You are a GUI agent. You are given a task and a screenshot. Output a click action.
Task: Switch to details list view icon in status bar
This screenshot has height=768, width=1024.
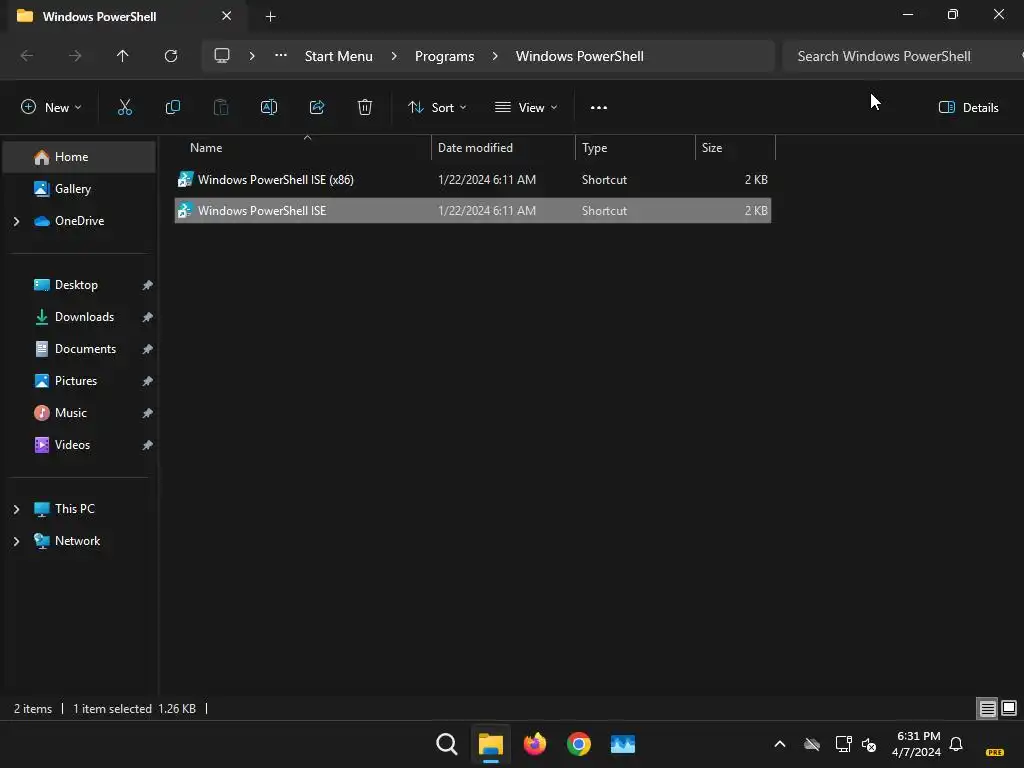(x=987, y=709)
